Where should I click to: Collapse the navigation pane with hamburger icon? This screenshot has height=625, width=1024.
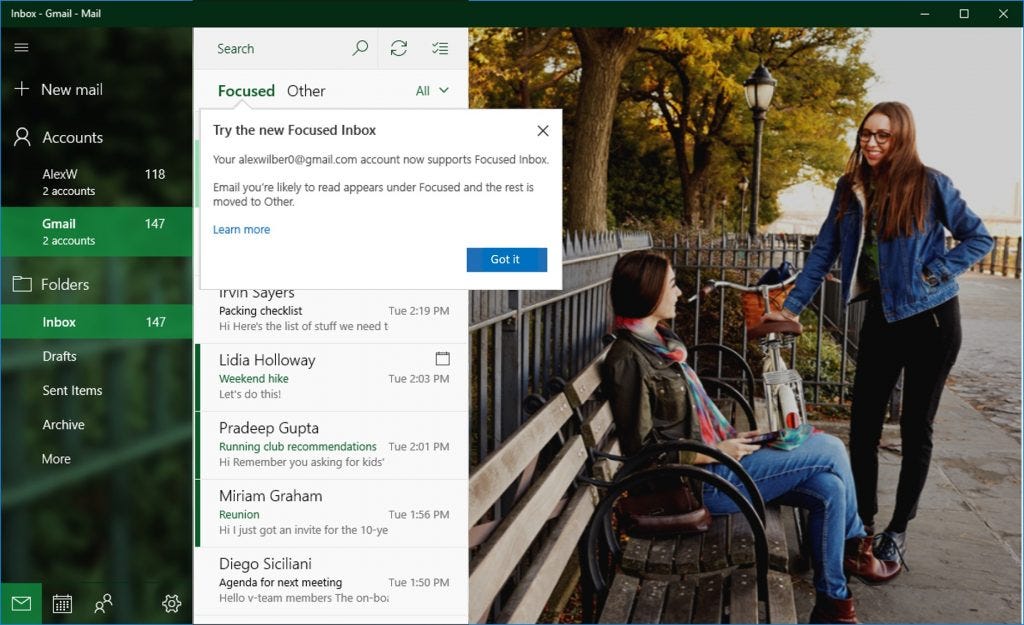[20, 47]
